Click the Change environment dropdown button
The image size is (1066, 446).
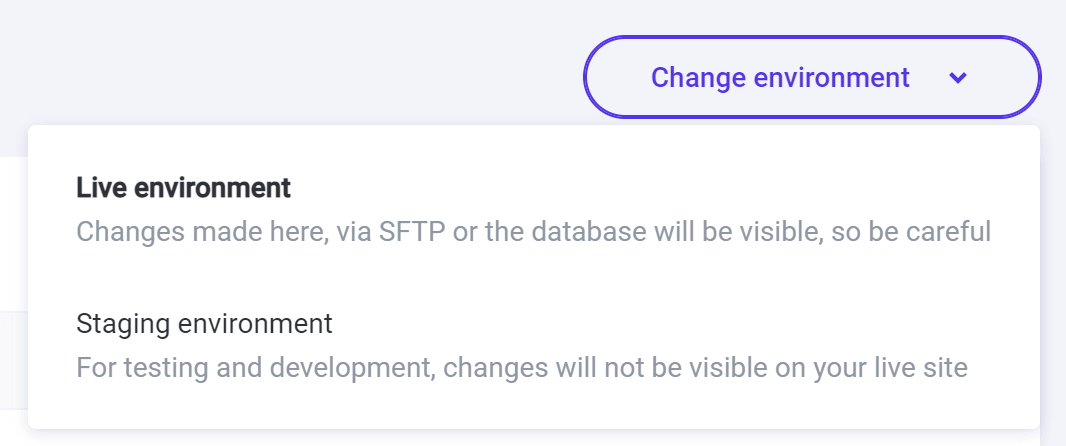click(x=811, y=77)
